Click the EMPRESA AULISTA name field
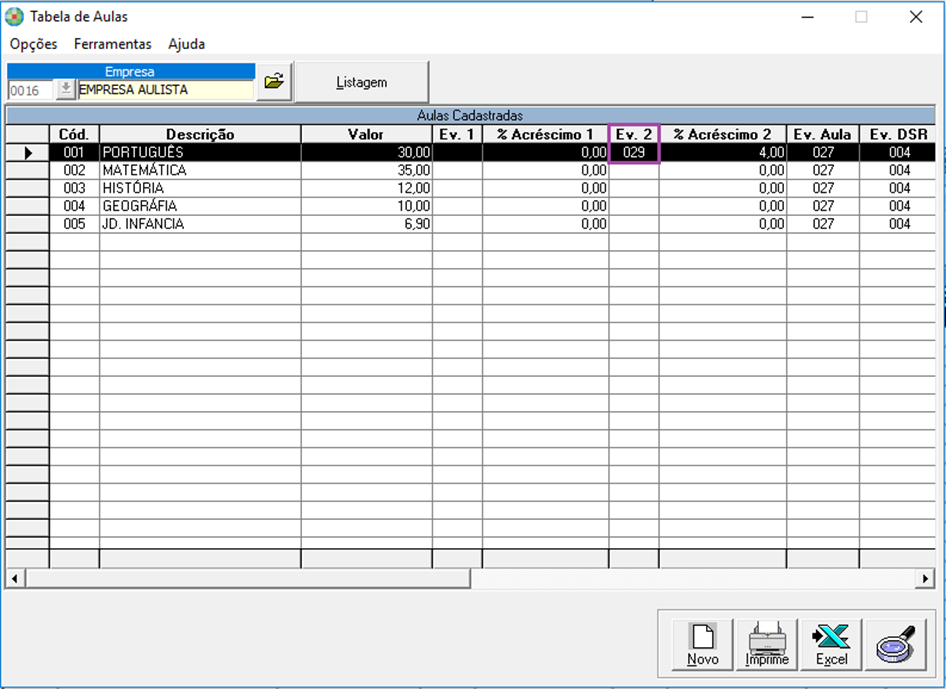946x689 pixels. click(165, 90)
